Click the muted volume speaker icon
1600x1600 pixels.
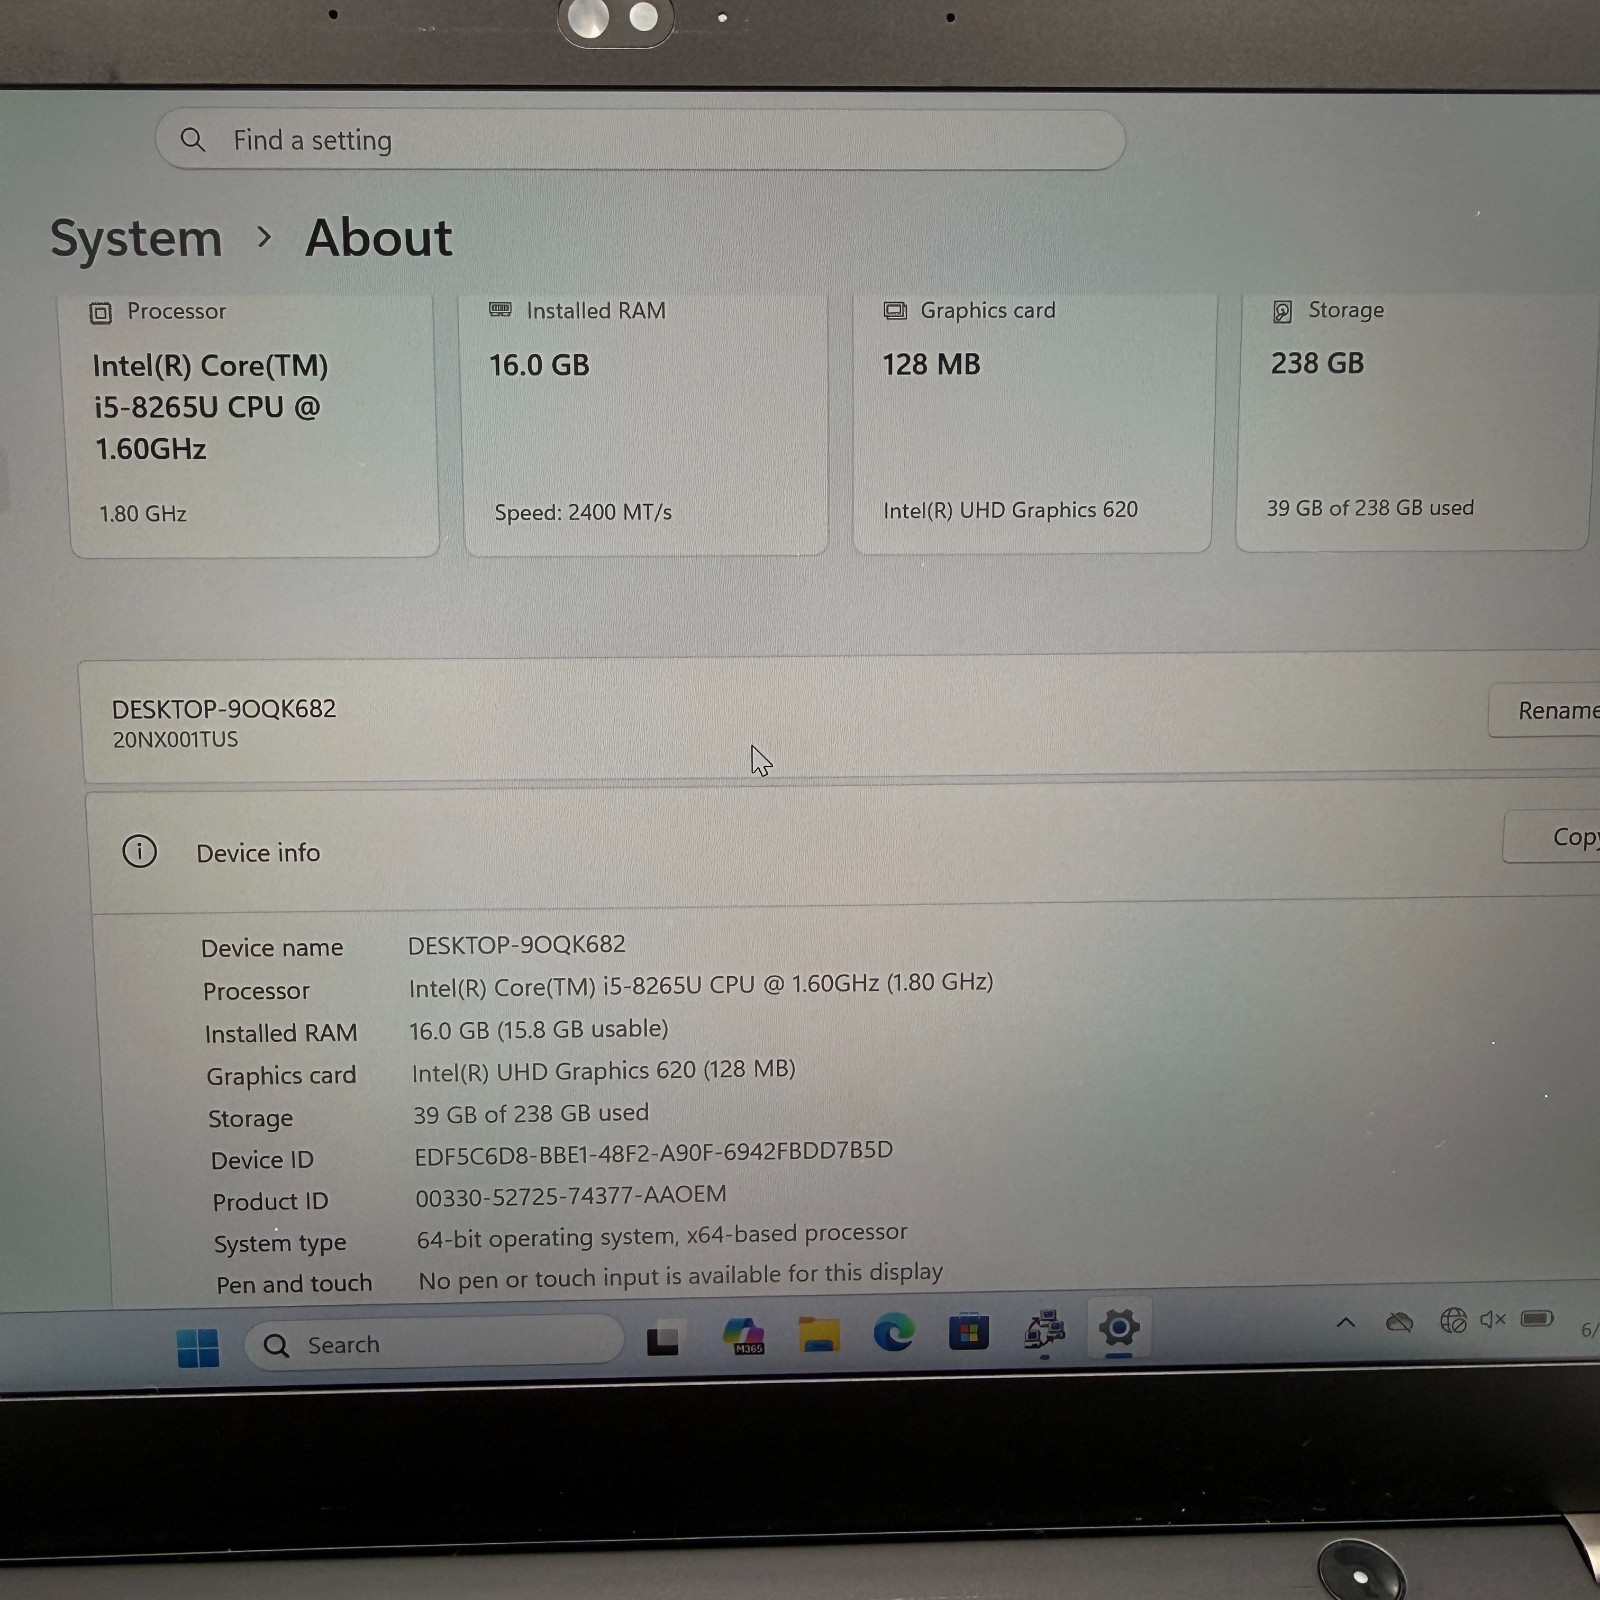click(x=1493, y=1320)
